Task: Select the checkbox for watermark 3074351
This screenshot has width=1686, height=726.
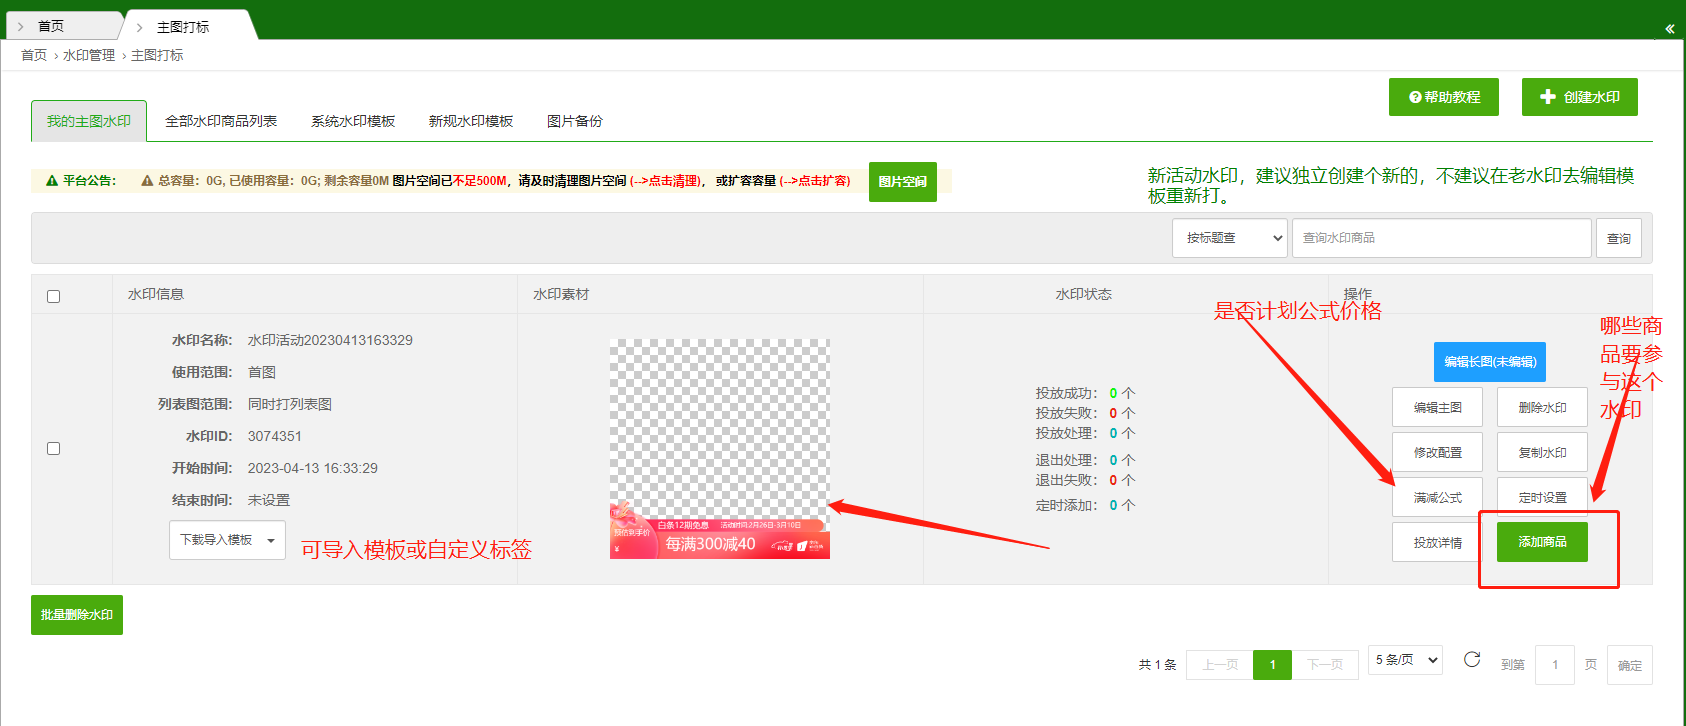Action: click(54, 448)
